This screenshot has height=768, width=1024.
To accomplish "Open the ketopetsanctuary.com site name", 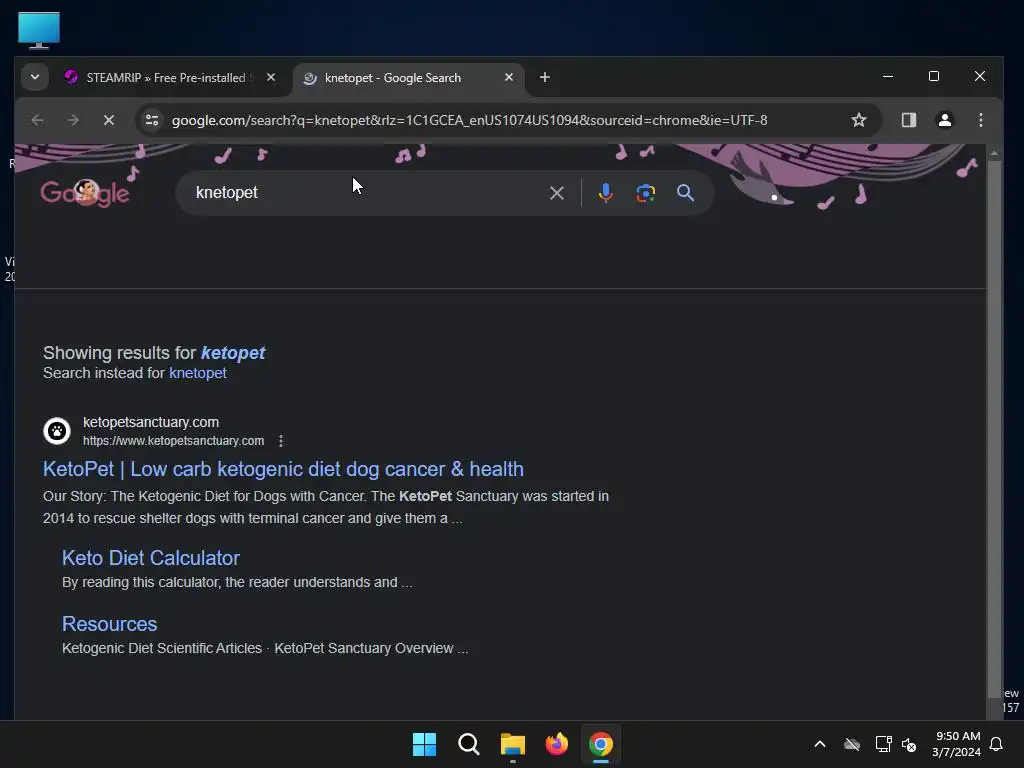I will click(151, 423).
